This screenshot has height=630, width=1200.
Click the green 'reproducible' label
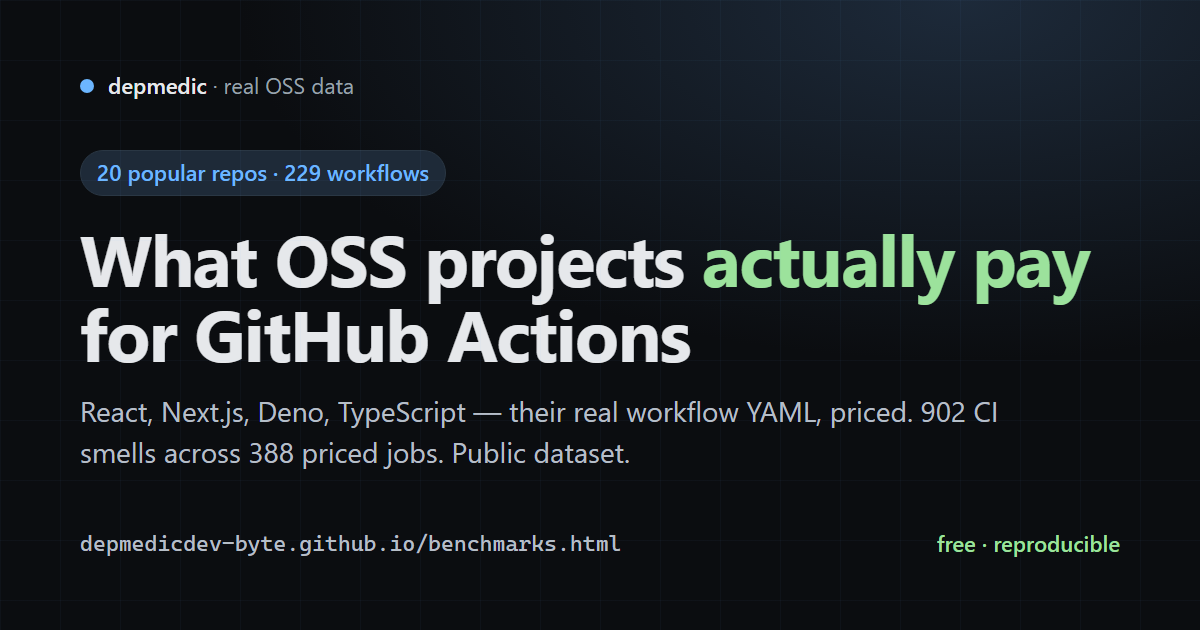[1057, 545]
